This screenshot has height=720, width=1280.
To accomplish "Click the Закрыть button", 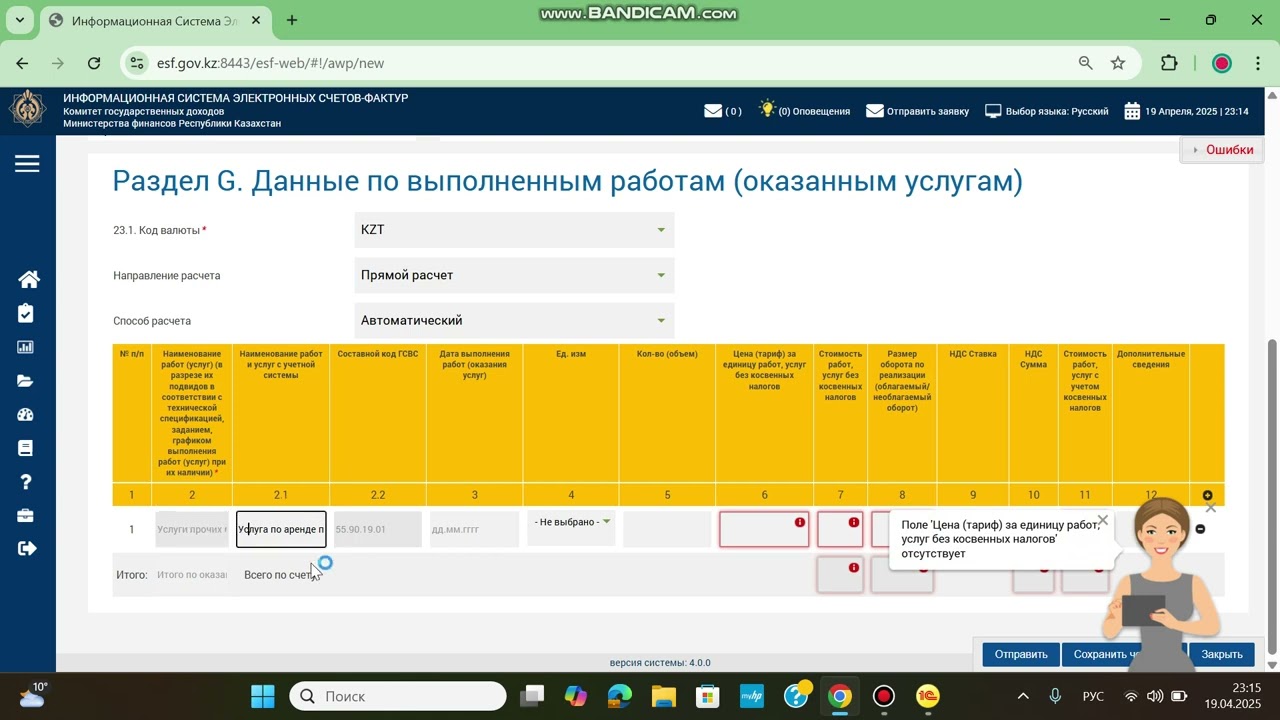I will point(1221,654).
